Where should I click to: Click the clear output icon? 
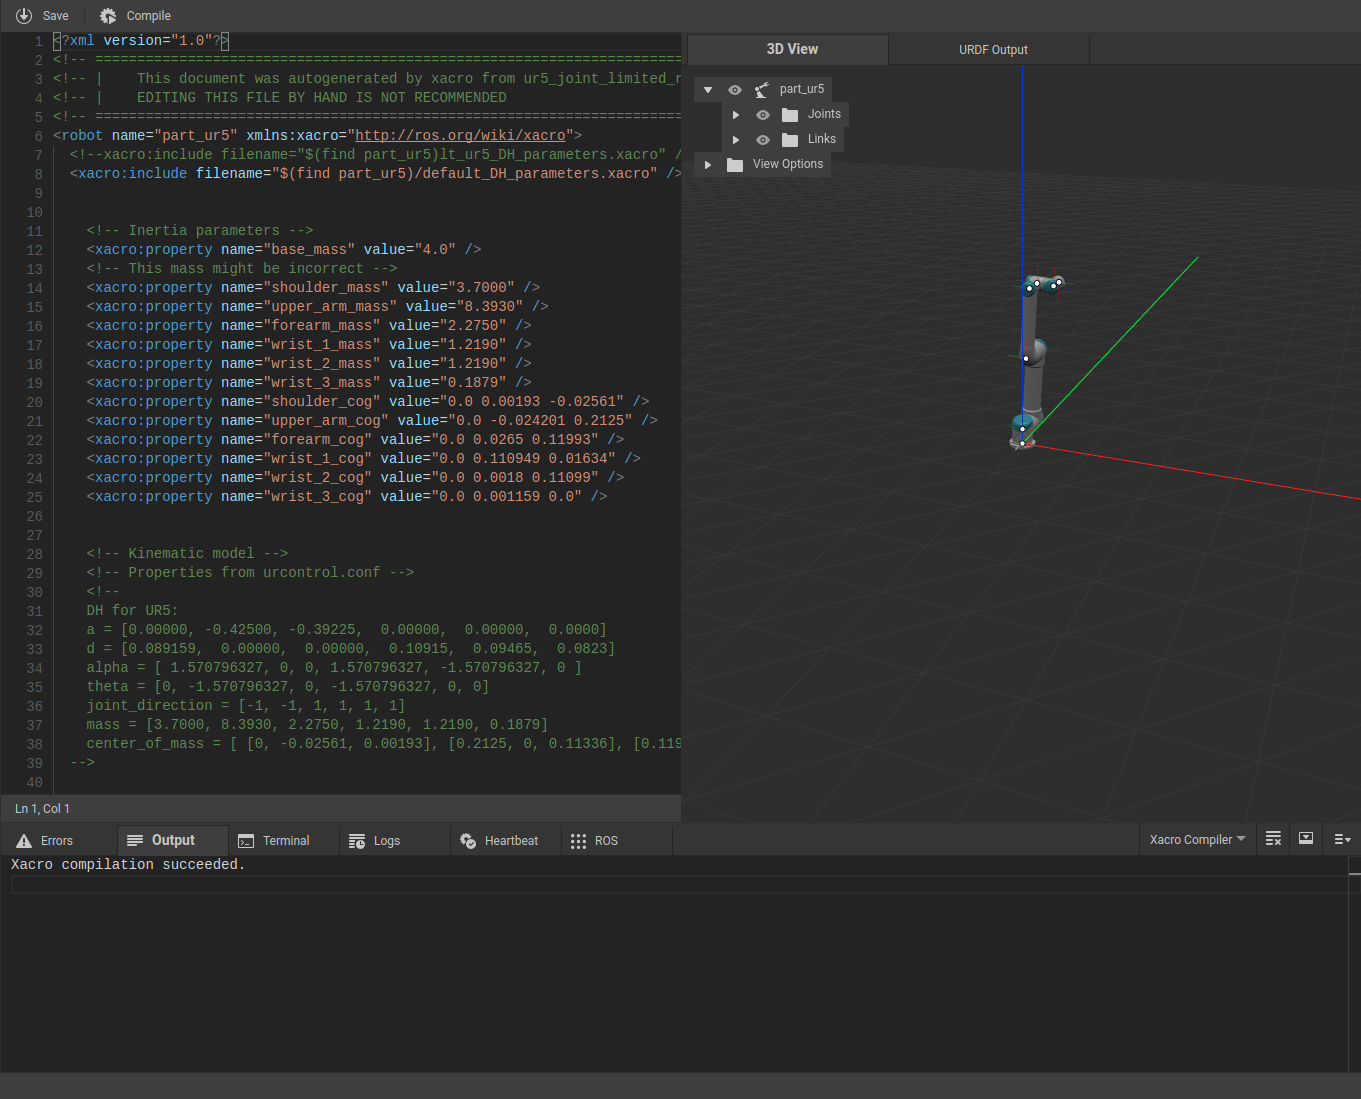pyautogui.click(x=1273, y=839)
